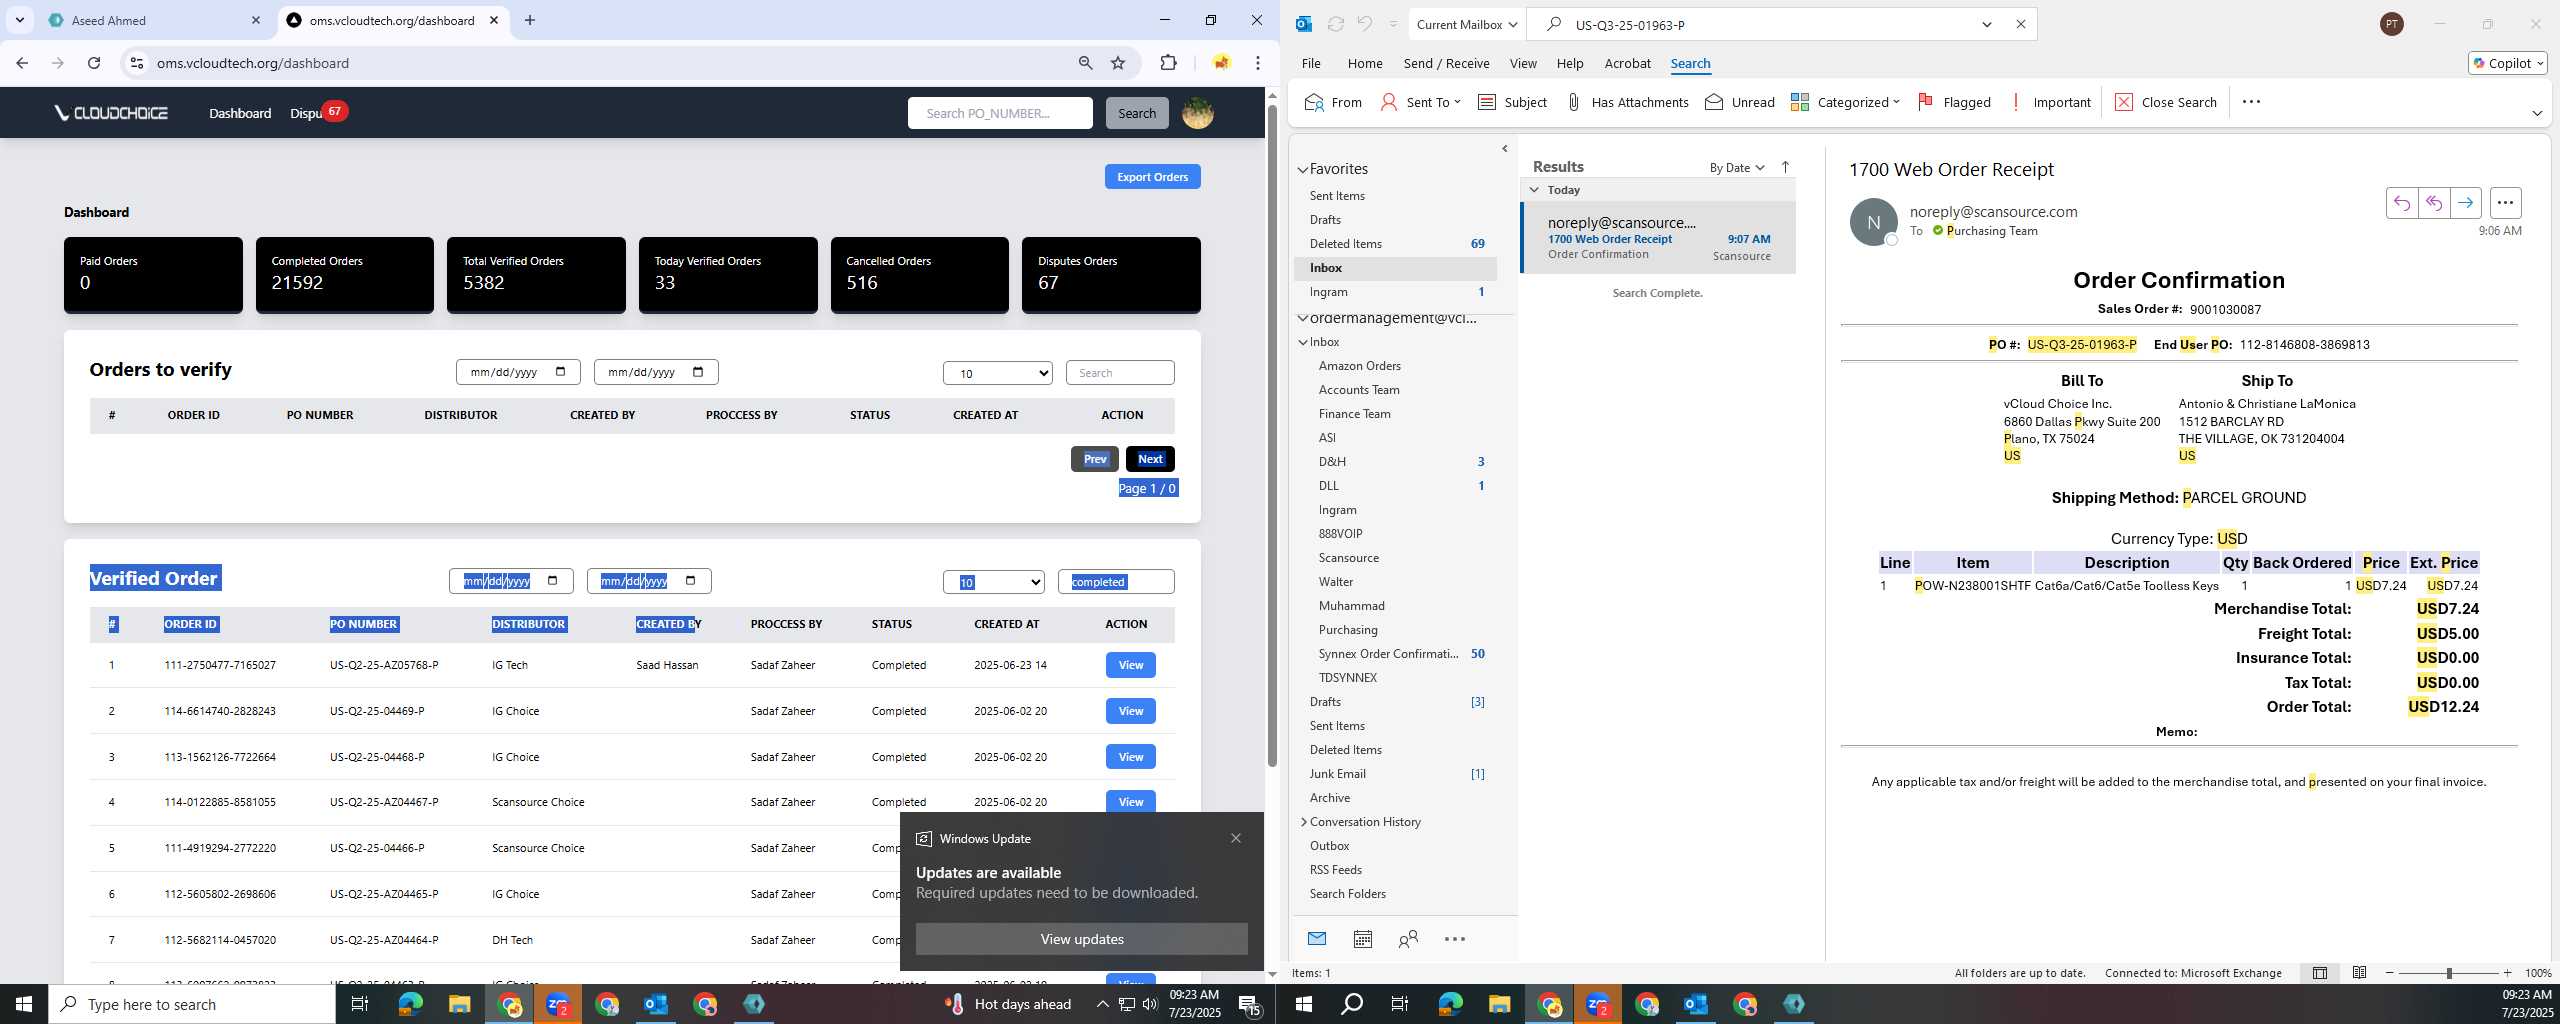Open Chrome zoom magnifier in address bar
Viewport: 2560px width, 1024px height.
pyautogui.click(x=1085, y=63)
